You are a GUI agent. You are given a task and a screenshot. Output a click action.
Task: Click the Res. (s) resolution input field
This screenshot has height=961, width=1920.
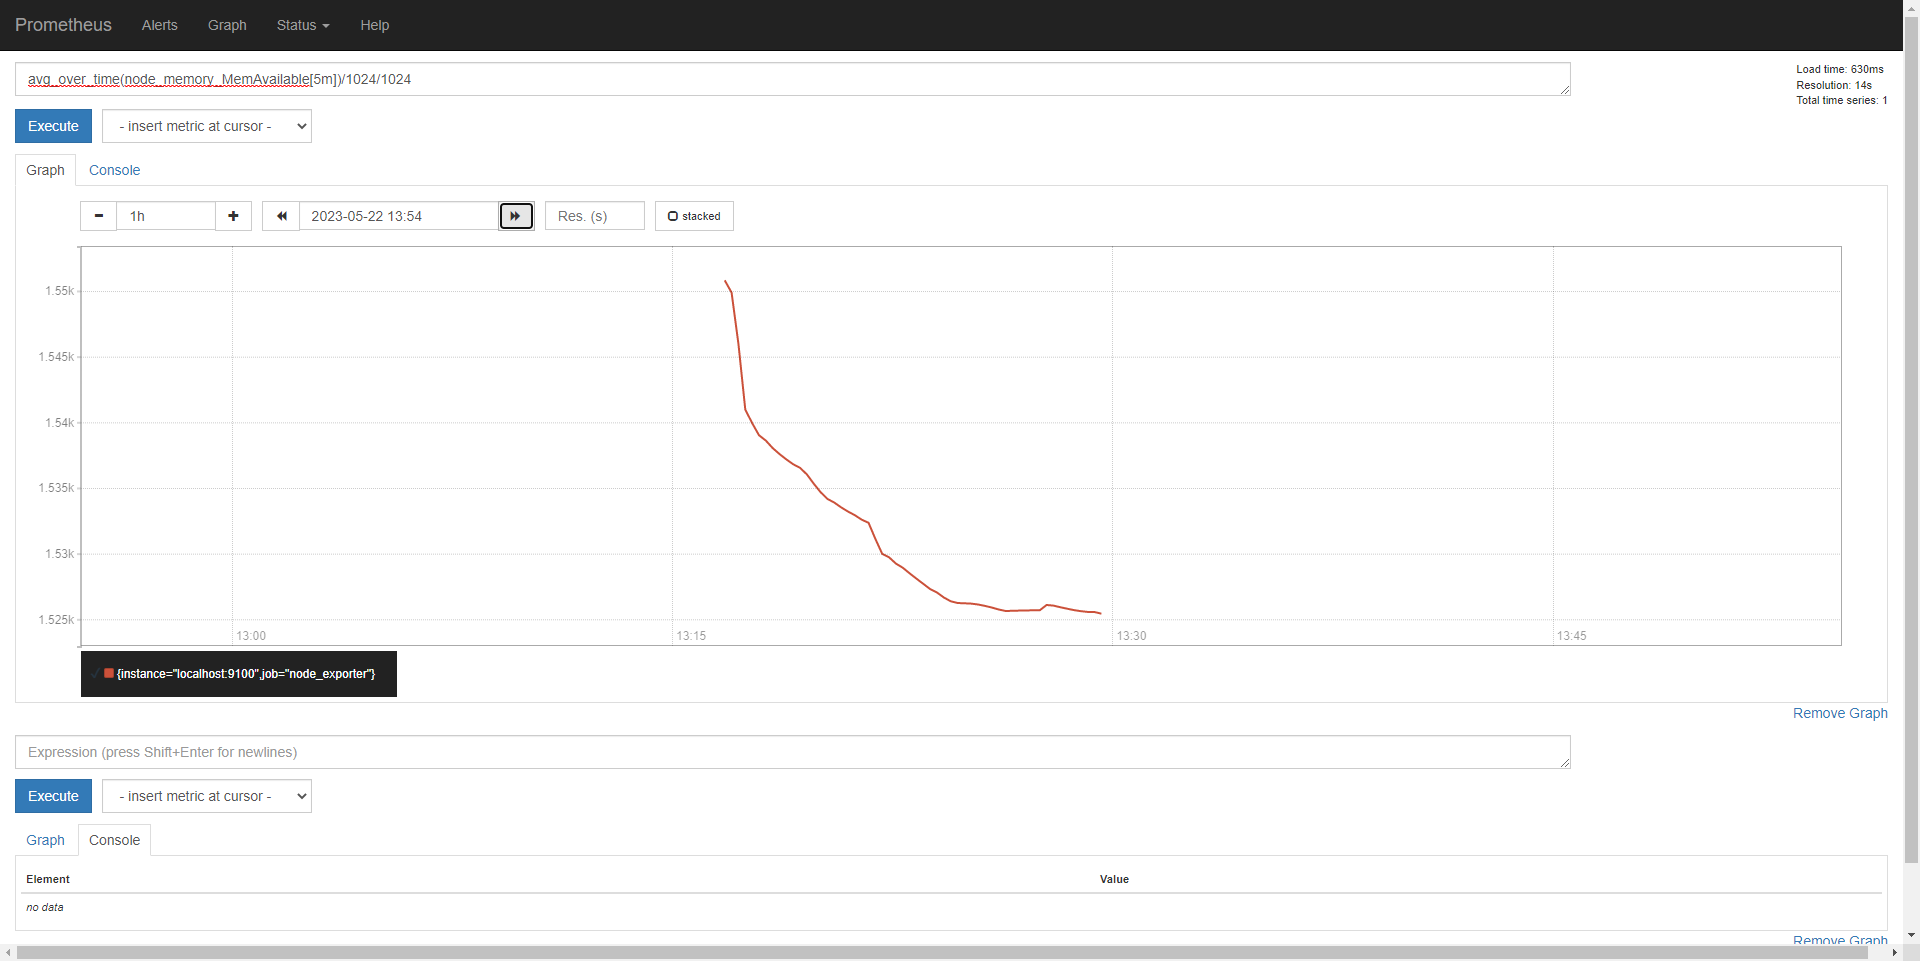click(x=594, y=216)
